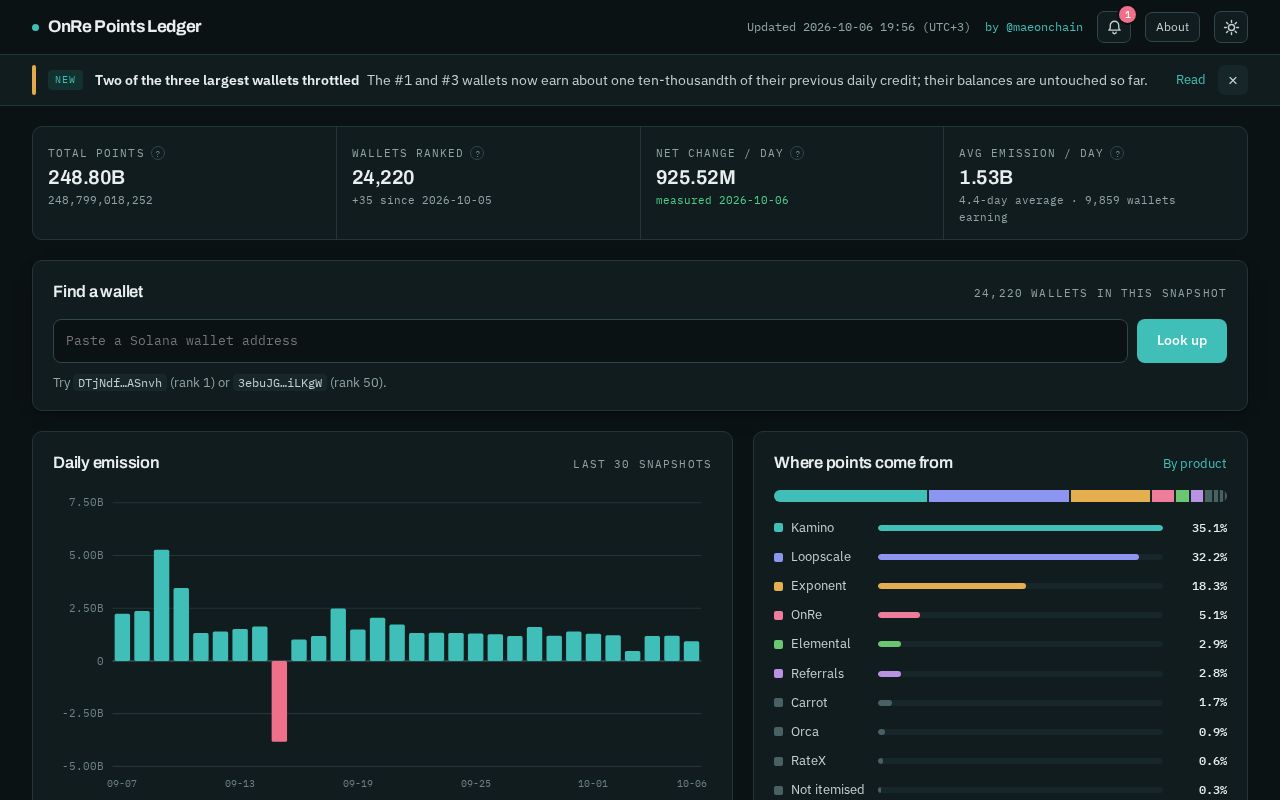This screenshot has width=1280, height=800.
Task: Click the 248,799,018,252 total value
Action: coord(100,200)
